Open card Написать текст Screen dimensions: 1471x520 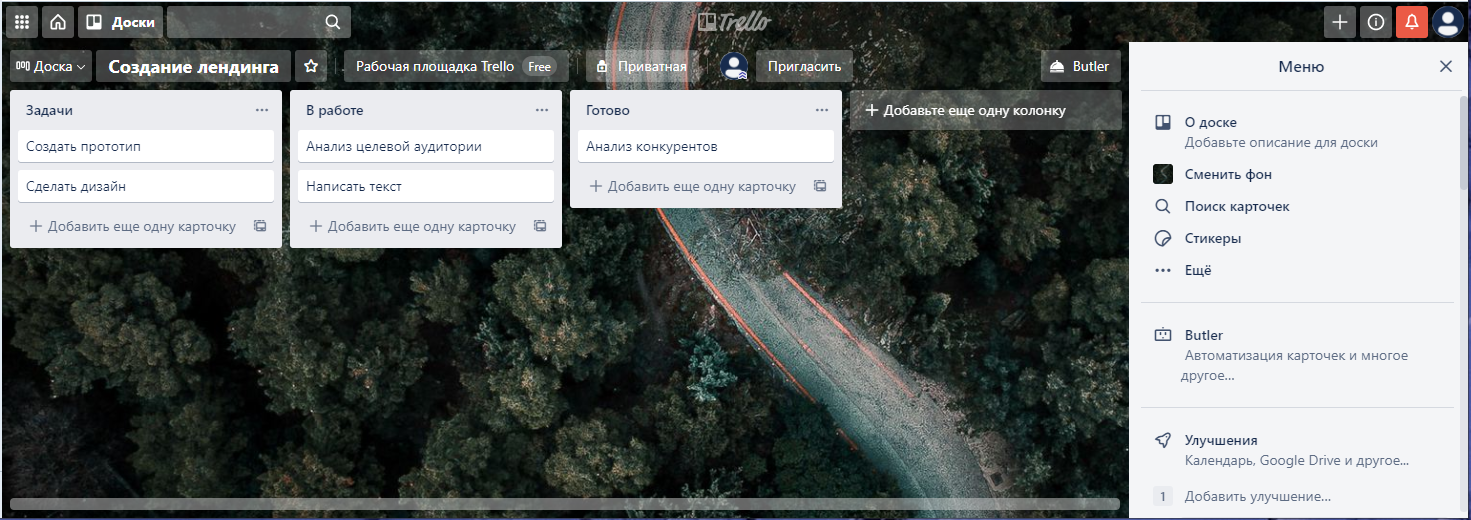coord(426,186)
